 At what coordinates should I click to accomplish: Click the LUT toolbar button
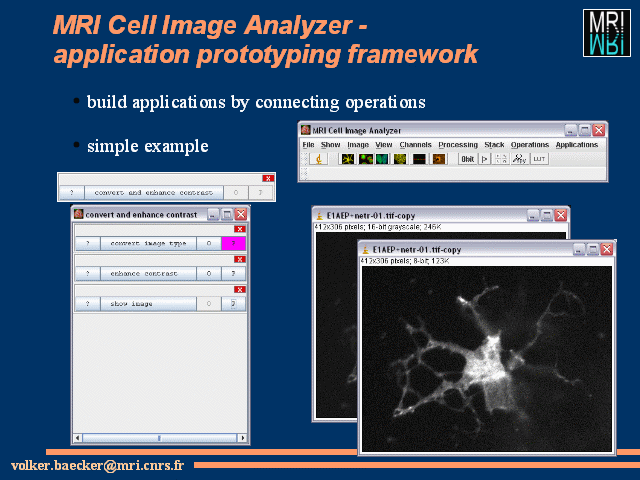click(539, 159)
